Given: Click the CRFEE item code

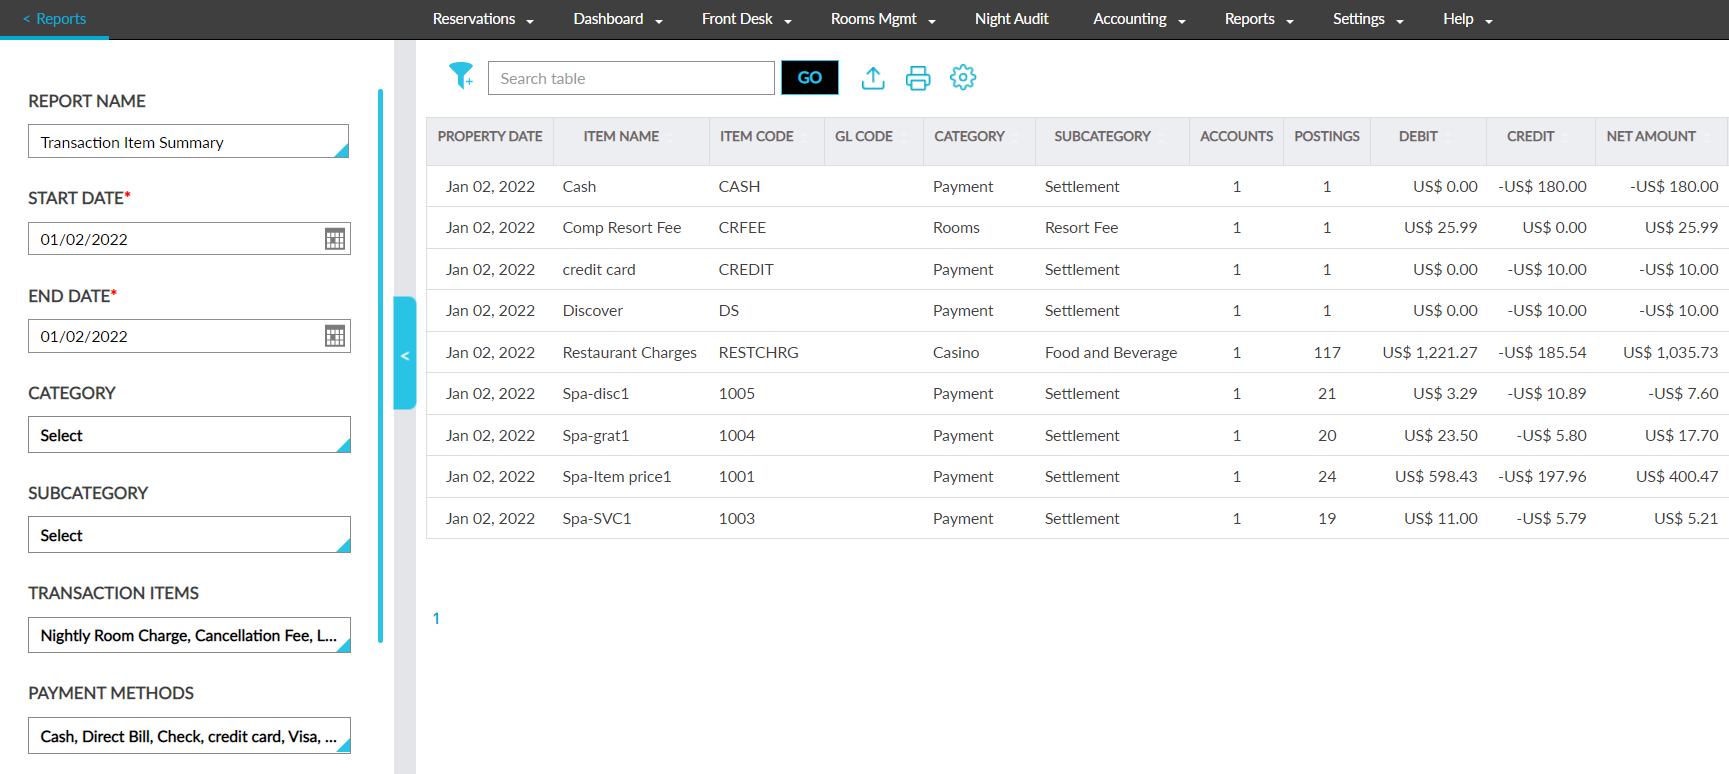Looking at the screenshot, I should (x=742, y=228).
